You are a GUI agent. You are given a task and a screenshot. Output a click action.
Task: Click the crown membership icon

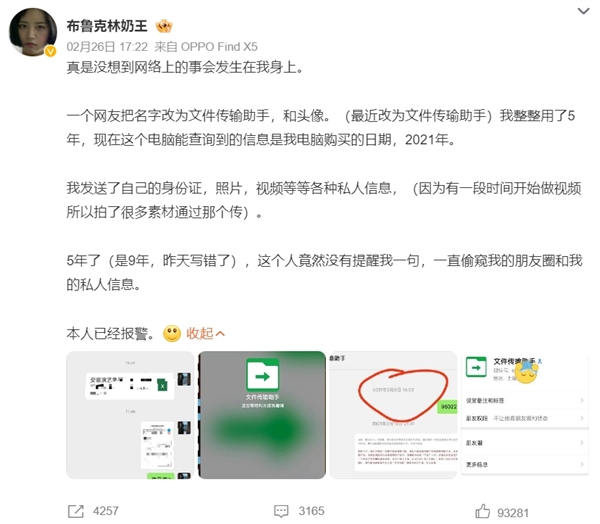click(x=164, y=26)
